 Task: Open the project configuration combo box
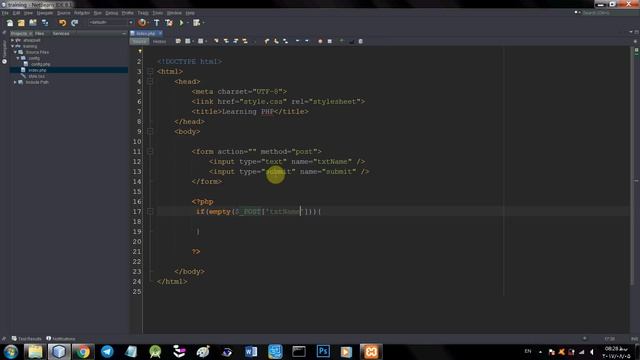110,22
